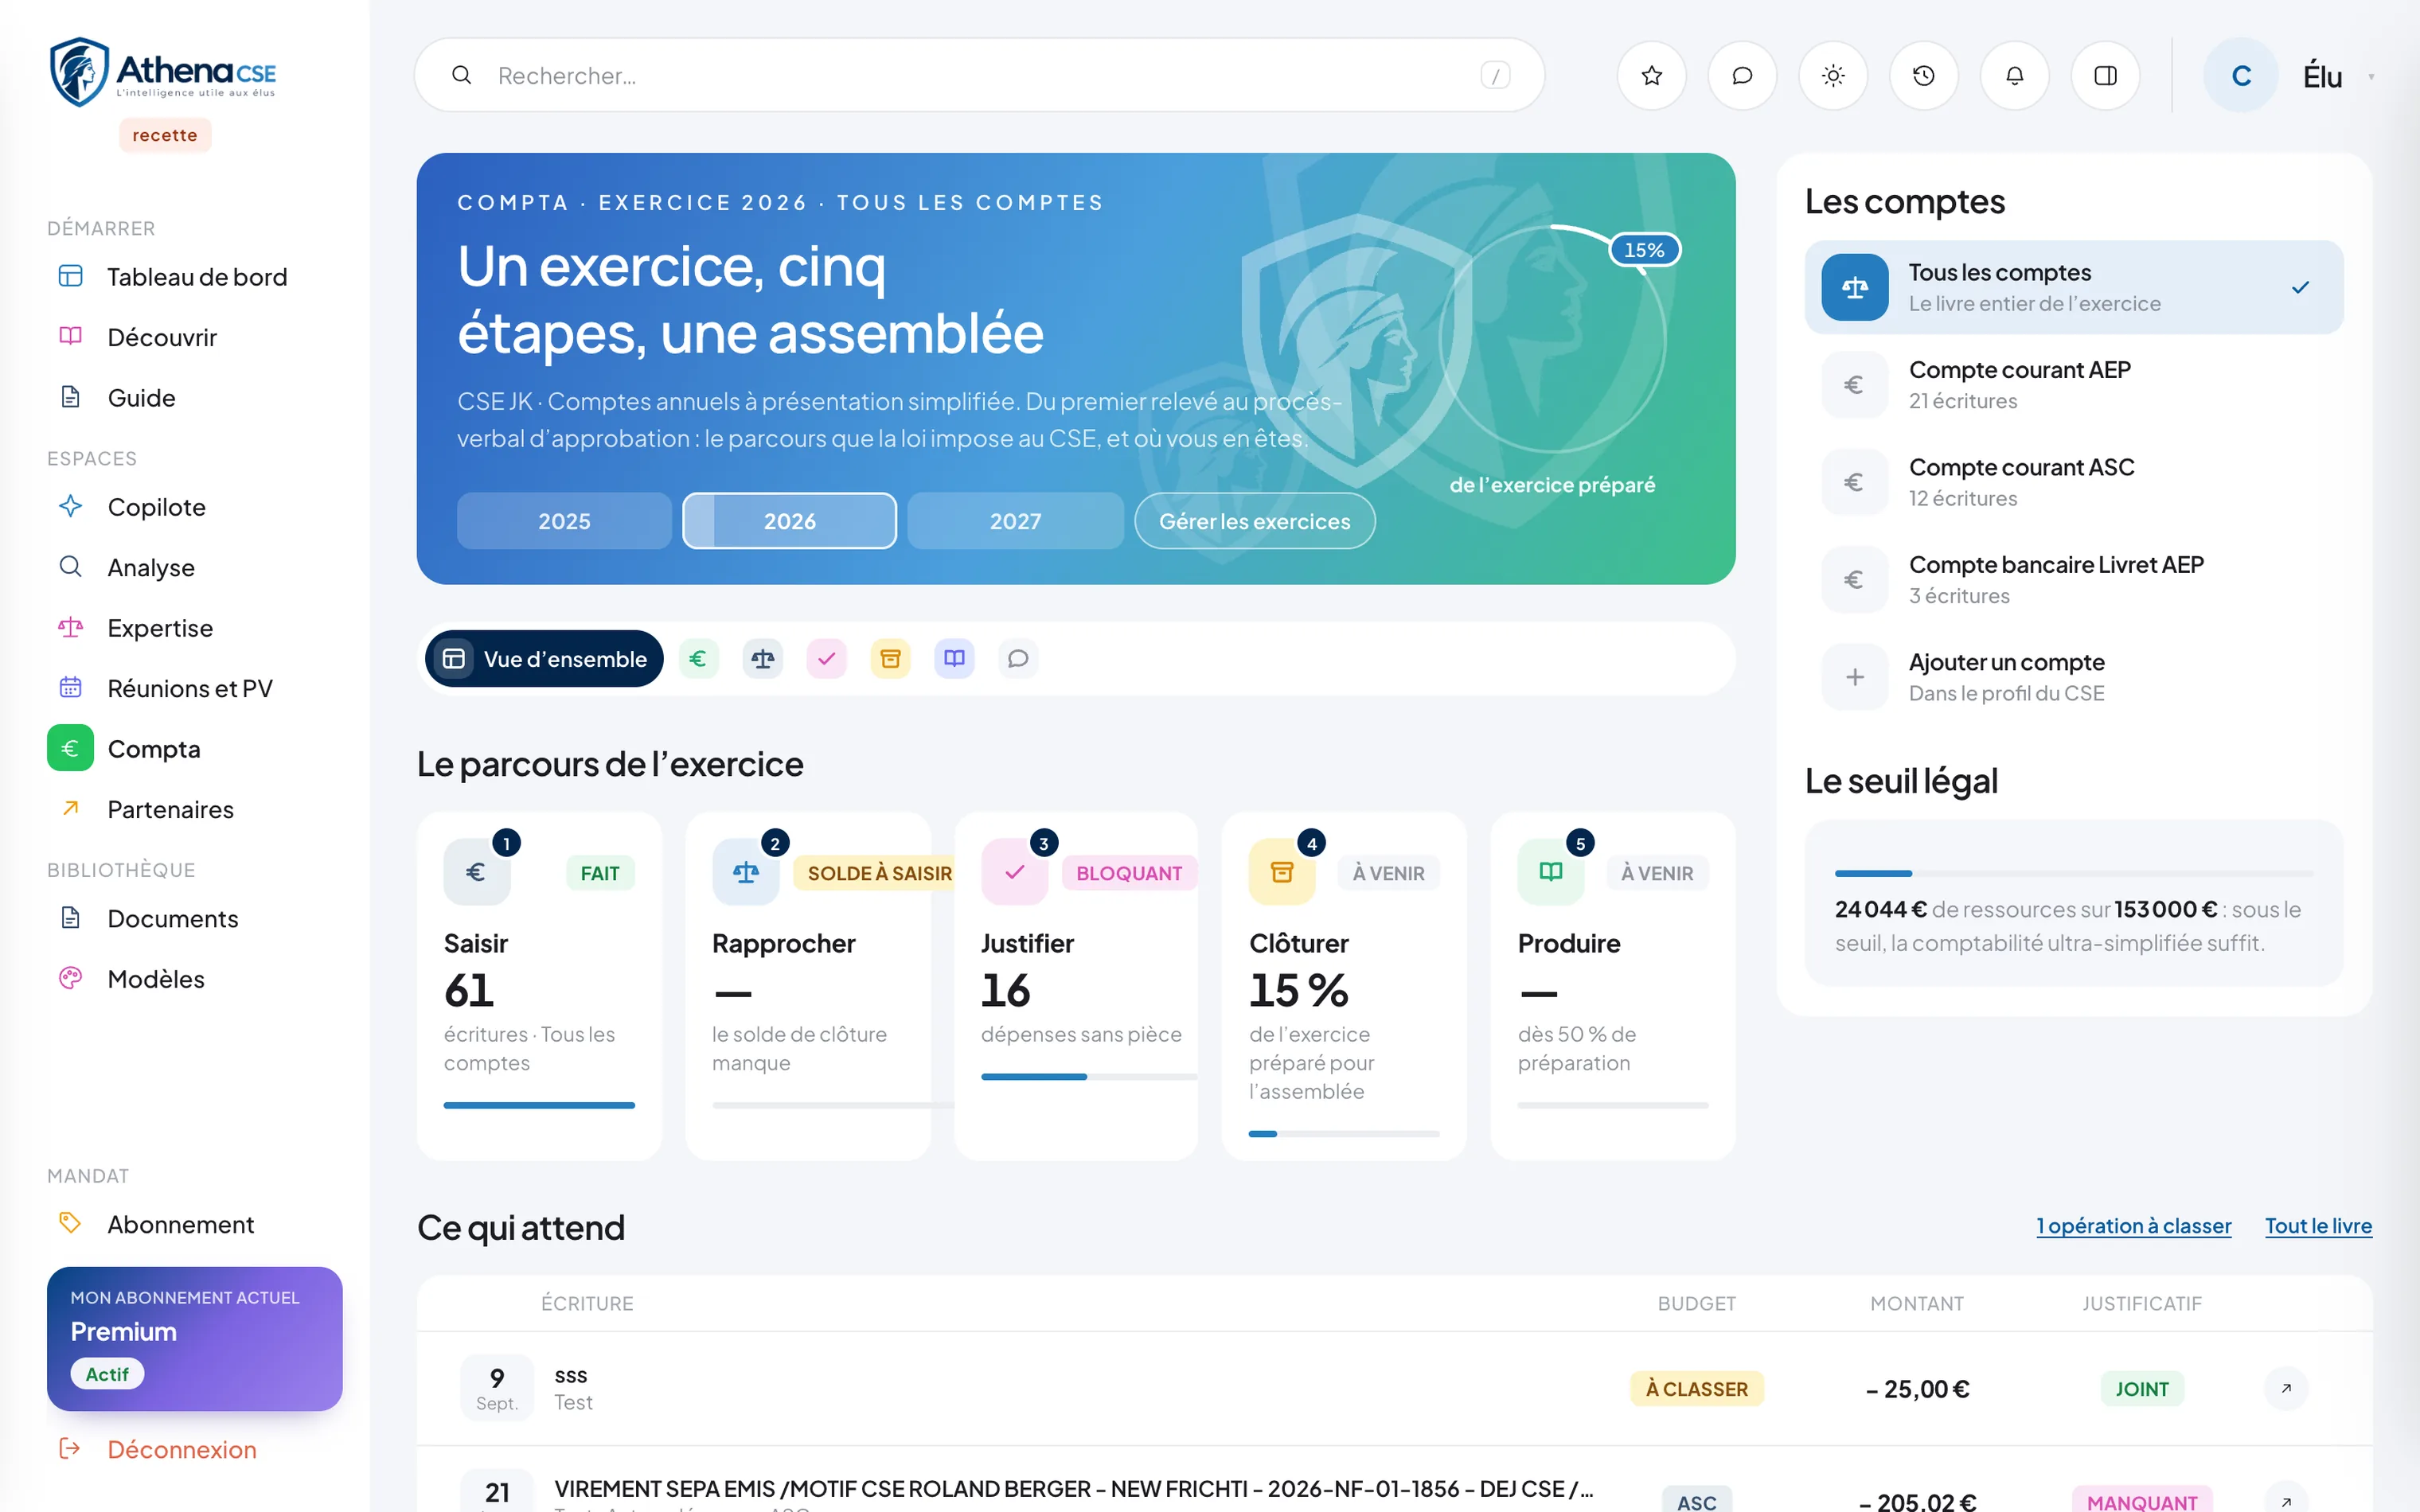Open history clock icon
2420x1512 pixels.
click(1923, 76)
